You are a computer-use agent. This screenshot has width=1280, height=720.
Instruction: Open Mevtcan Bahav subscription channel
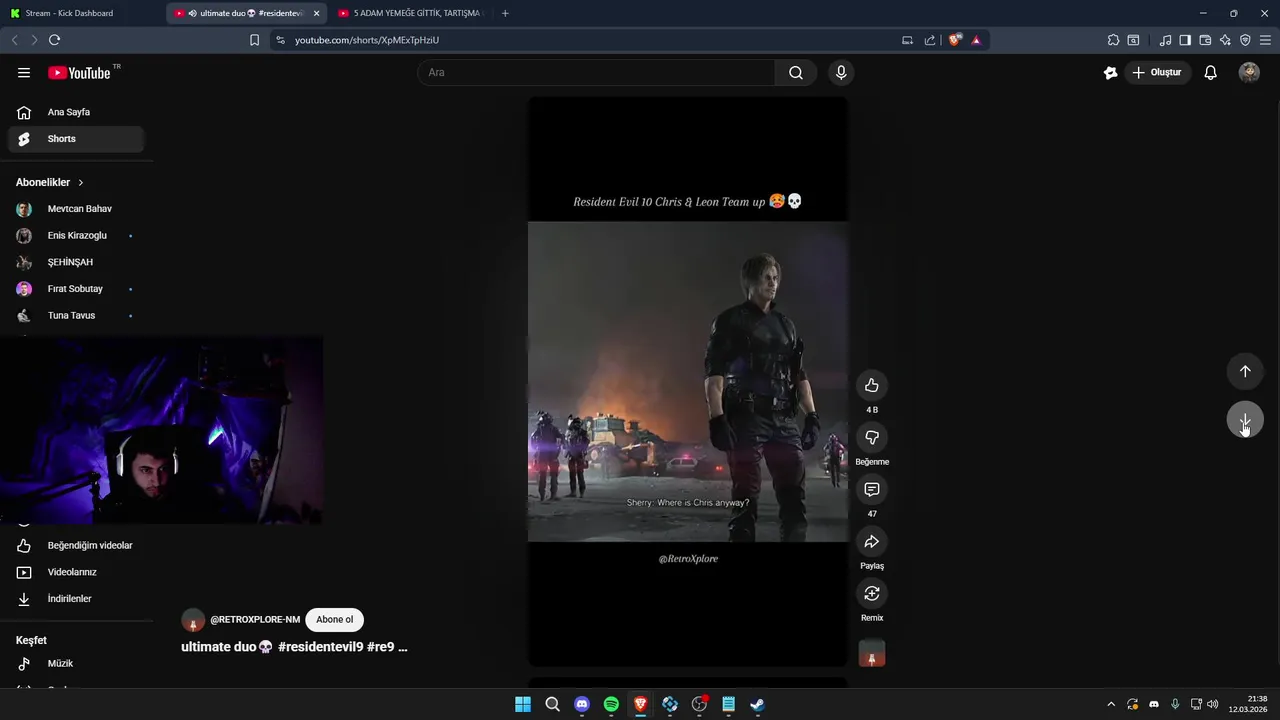tap(76, 209)
